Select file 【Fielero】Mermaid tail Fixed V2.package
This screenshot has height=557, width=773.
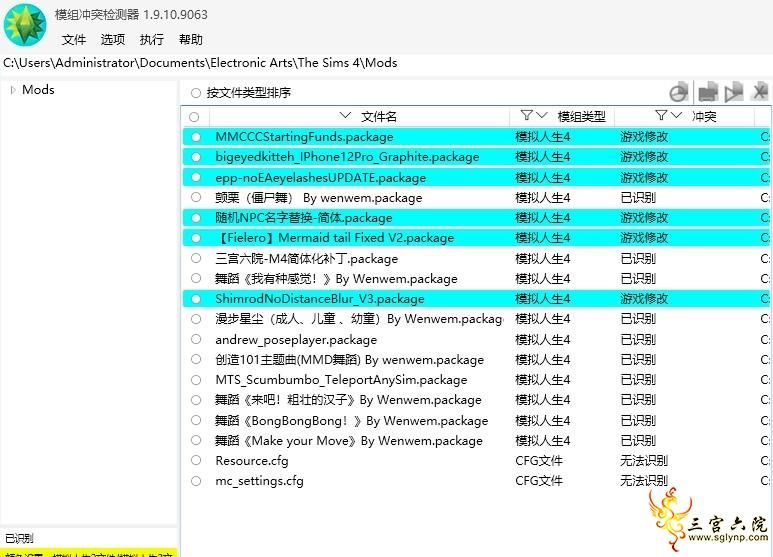point(334,238)
